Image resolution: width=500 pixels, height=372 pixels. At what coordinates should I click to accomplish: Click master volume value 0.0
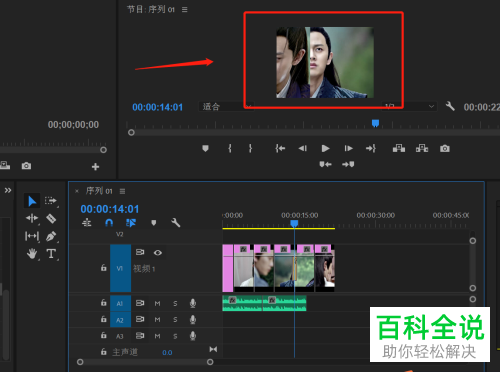pyautogui.click(x=167, y=353)
